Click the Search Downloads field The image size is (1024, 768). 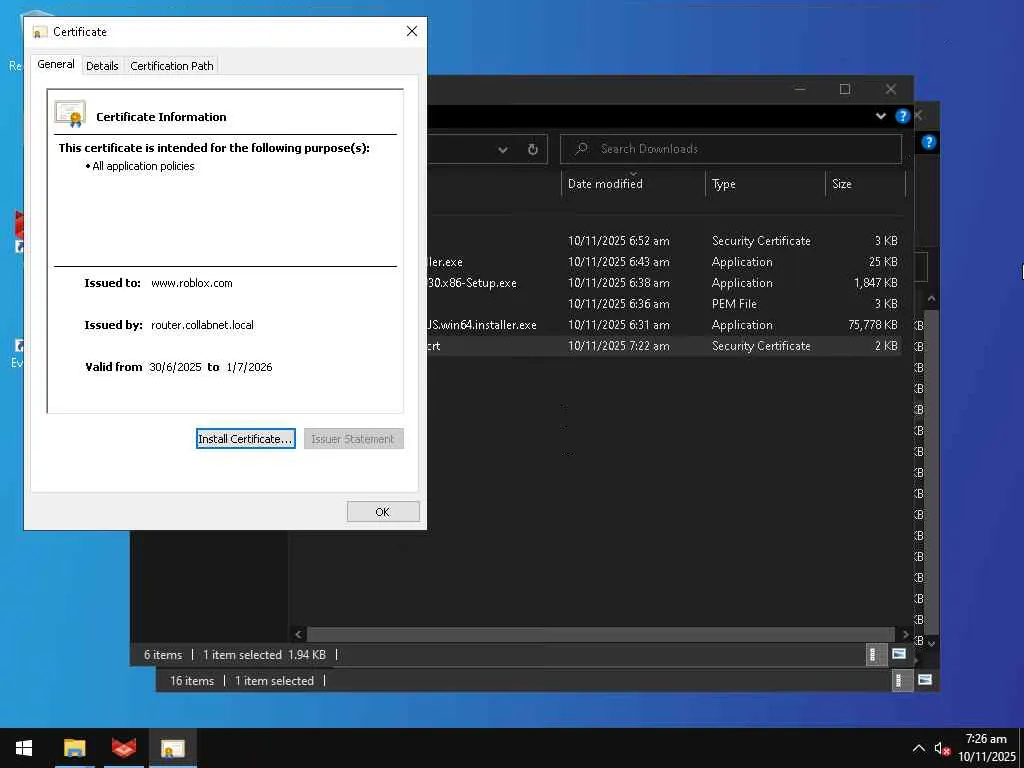point(731,149)
